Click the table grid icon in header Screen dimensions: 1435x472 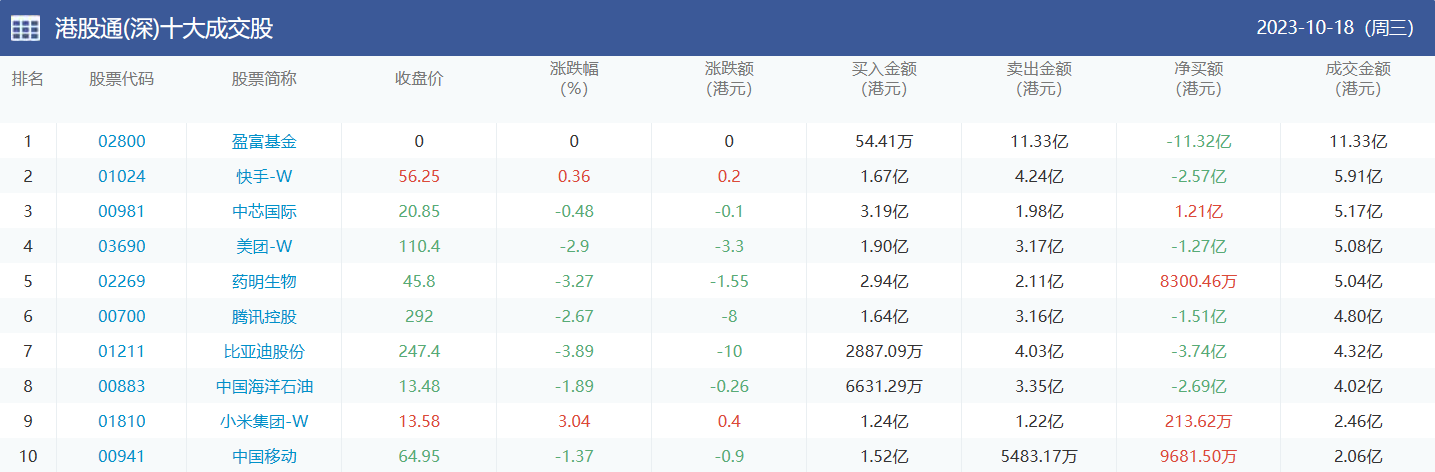click(x=26, y=28)
